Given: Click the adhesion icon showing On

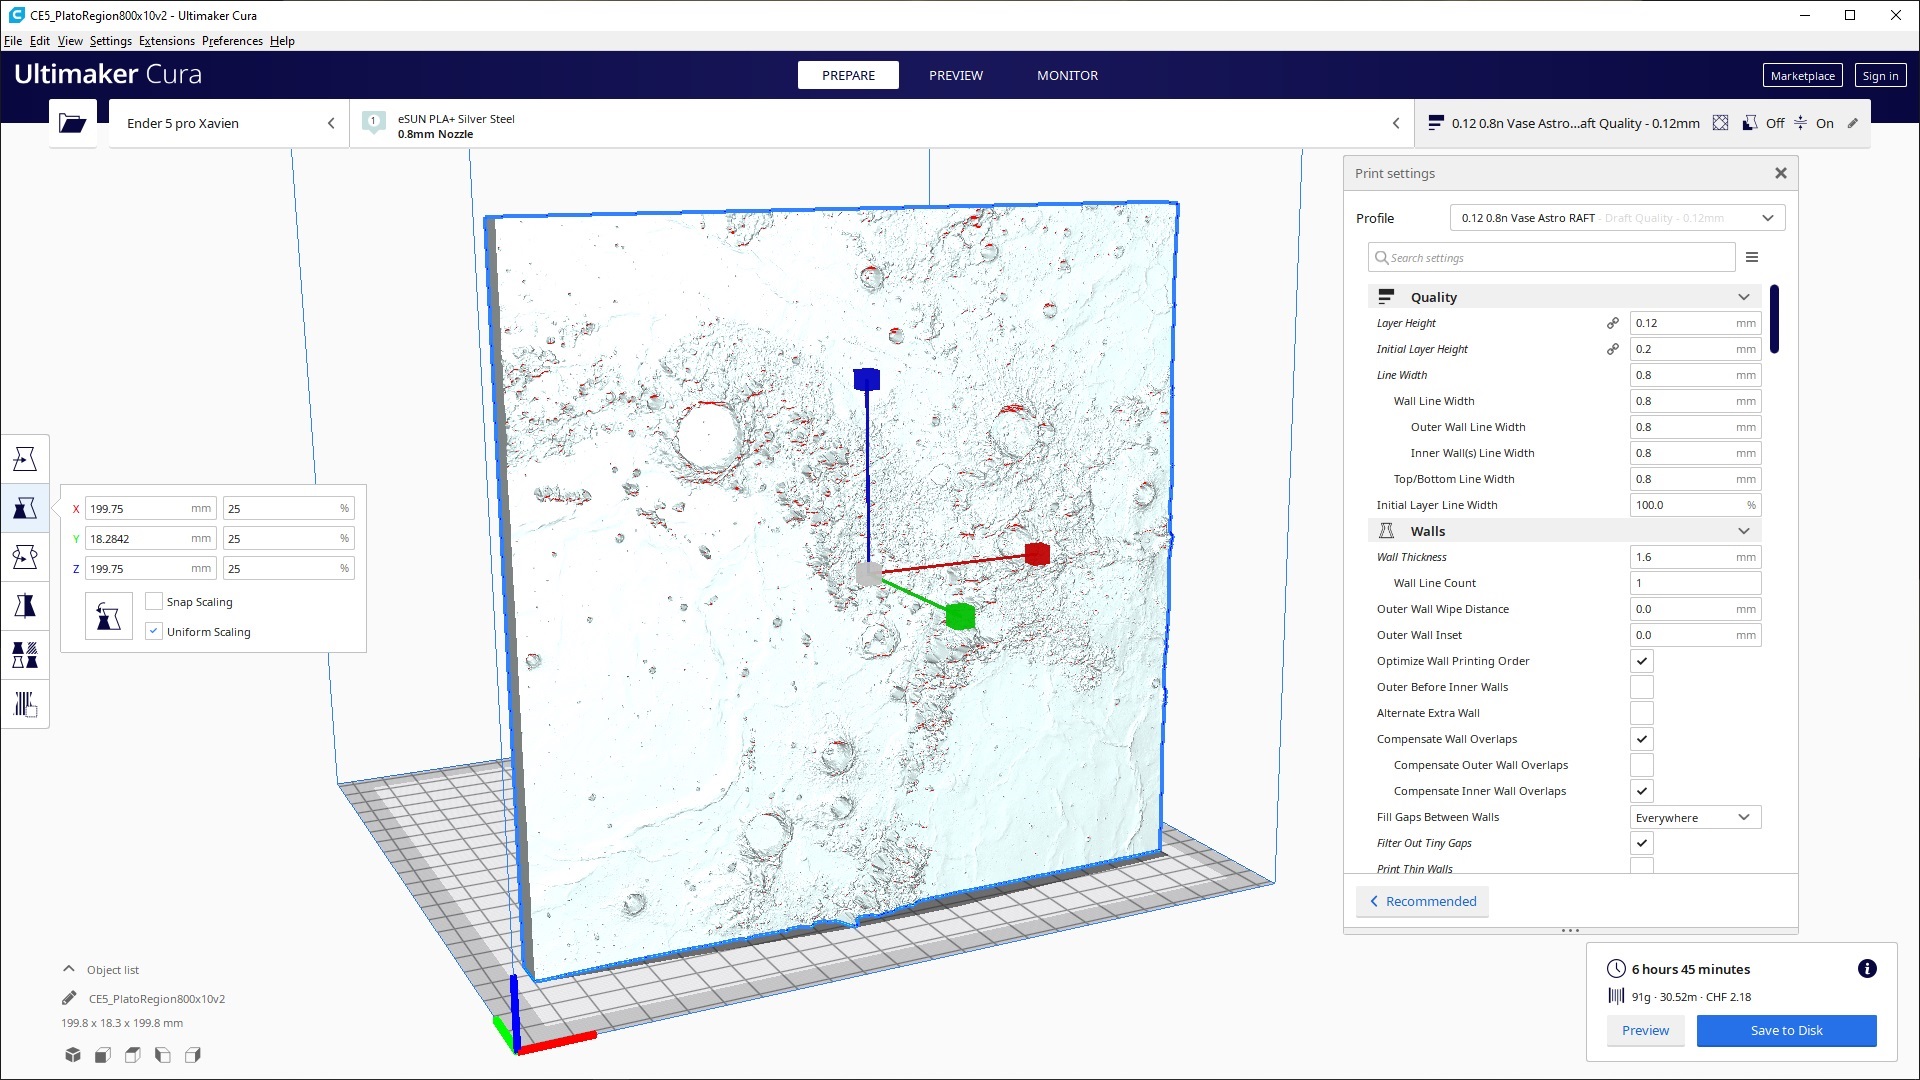Looking at the screenshot, I should point(1800,123).
